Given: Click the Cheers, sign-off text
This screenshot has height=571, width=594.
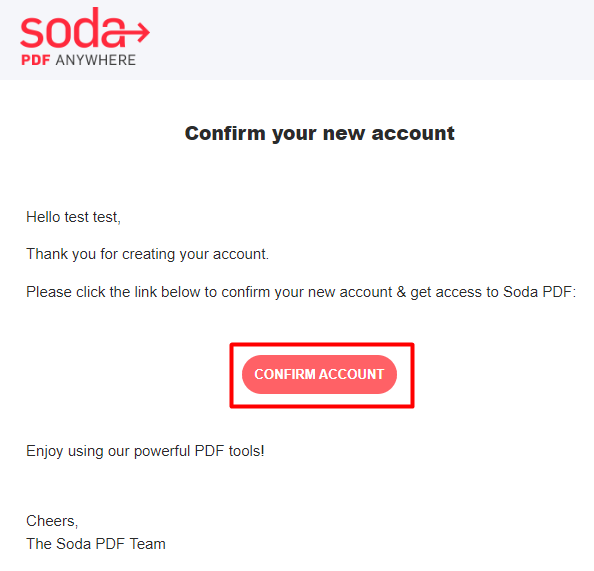Looking at the screenshot, I should pos(52,521).
